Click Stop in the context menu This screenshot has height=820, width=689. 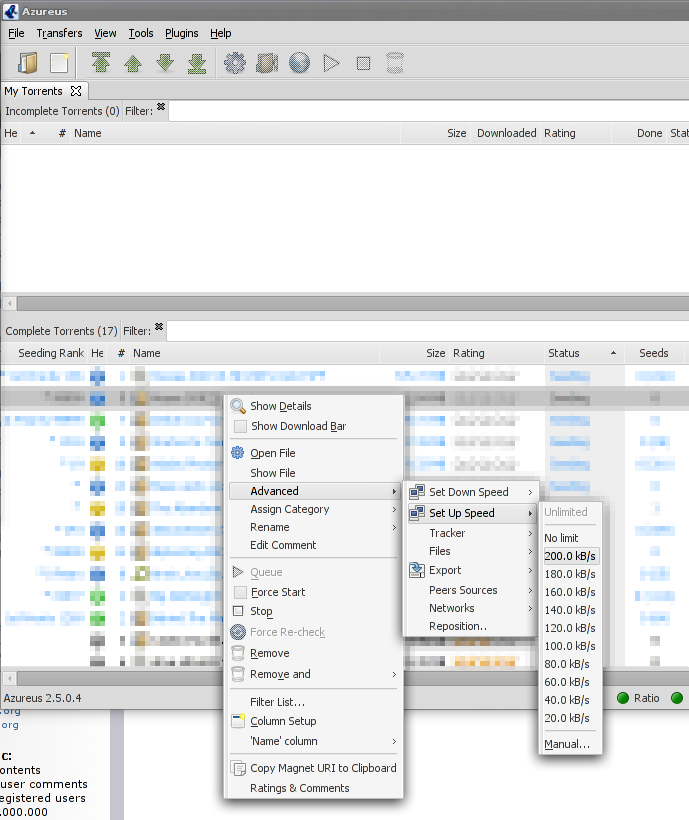[261, 611]
